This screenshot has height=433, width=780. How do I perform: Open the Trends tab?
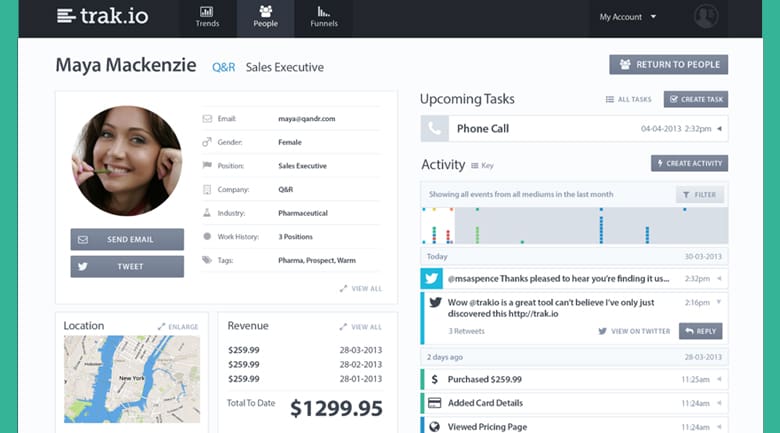click(207, 17)
